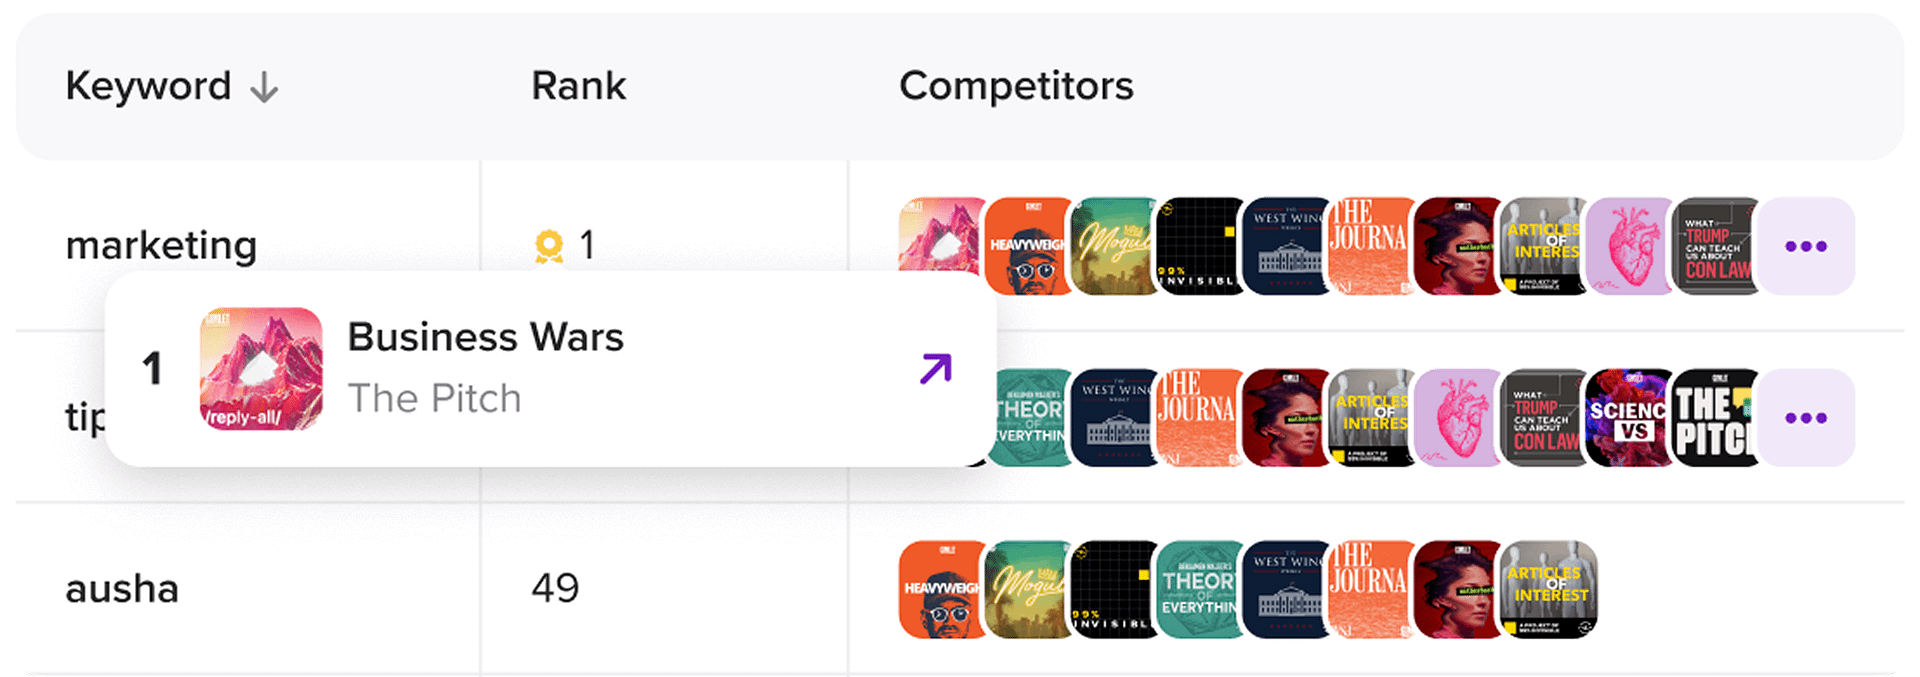Open Theory of Everything in the ausha row
Screen dimensions: 1920x677
(x=1199, y=589)
